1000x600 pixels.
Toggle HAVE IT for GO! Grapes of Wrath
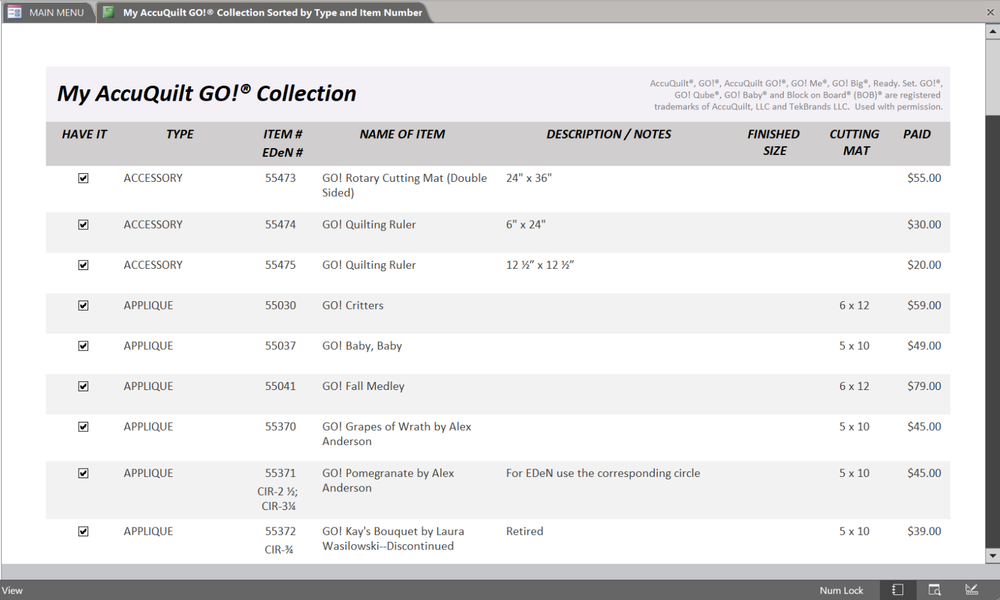pyautogui.click(x=83, y=426)
